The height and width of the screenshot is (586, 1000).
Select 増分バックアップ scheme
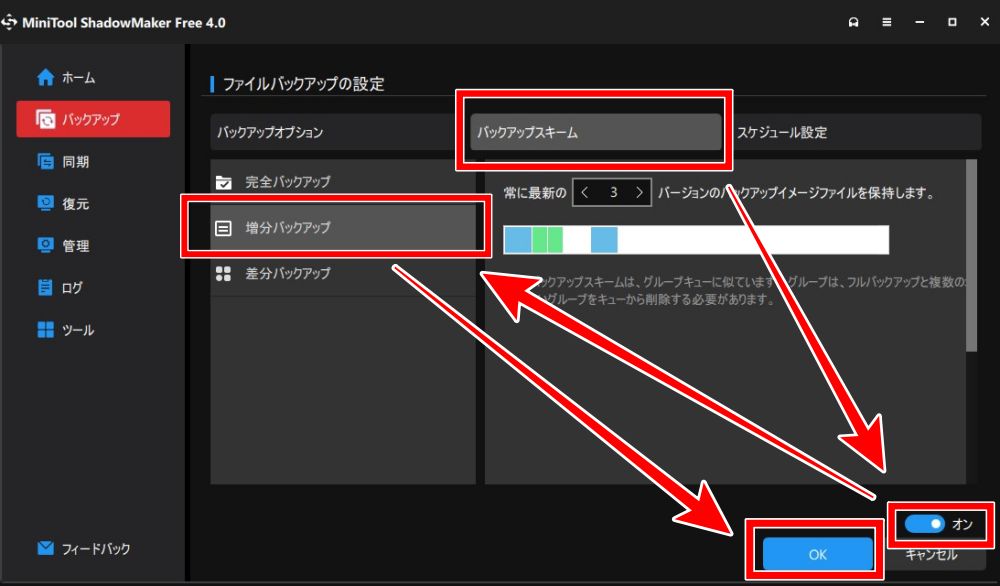(343, 228)
